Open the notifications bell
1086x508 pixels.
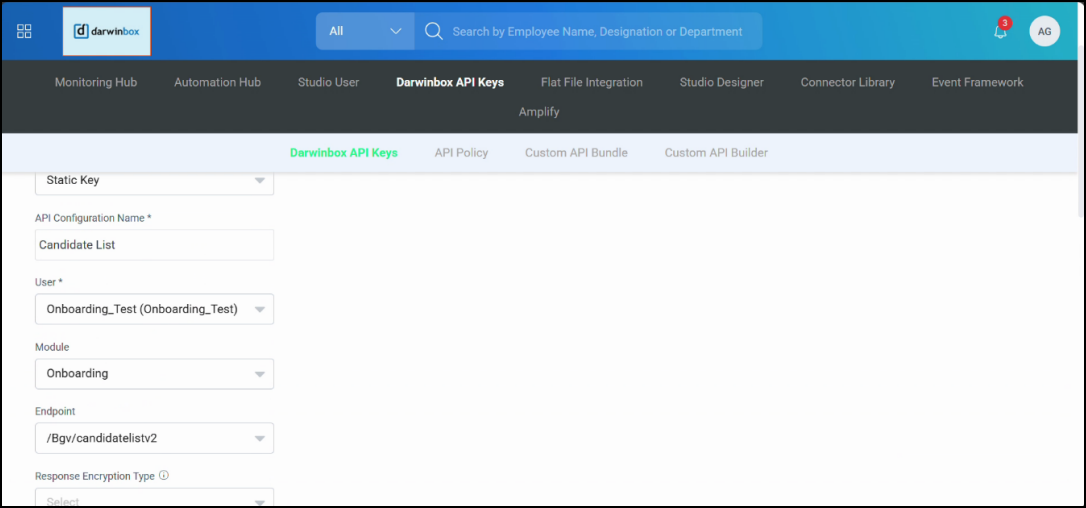coord(1000,31)
